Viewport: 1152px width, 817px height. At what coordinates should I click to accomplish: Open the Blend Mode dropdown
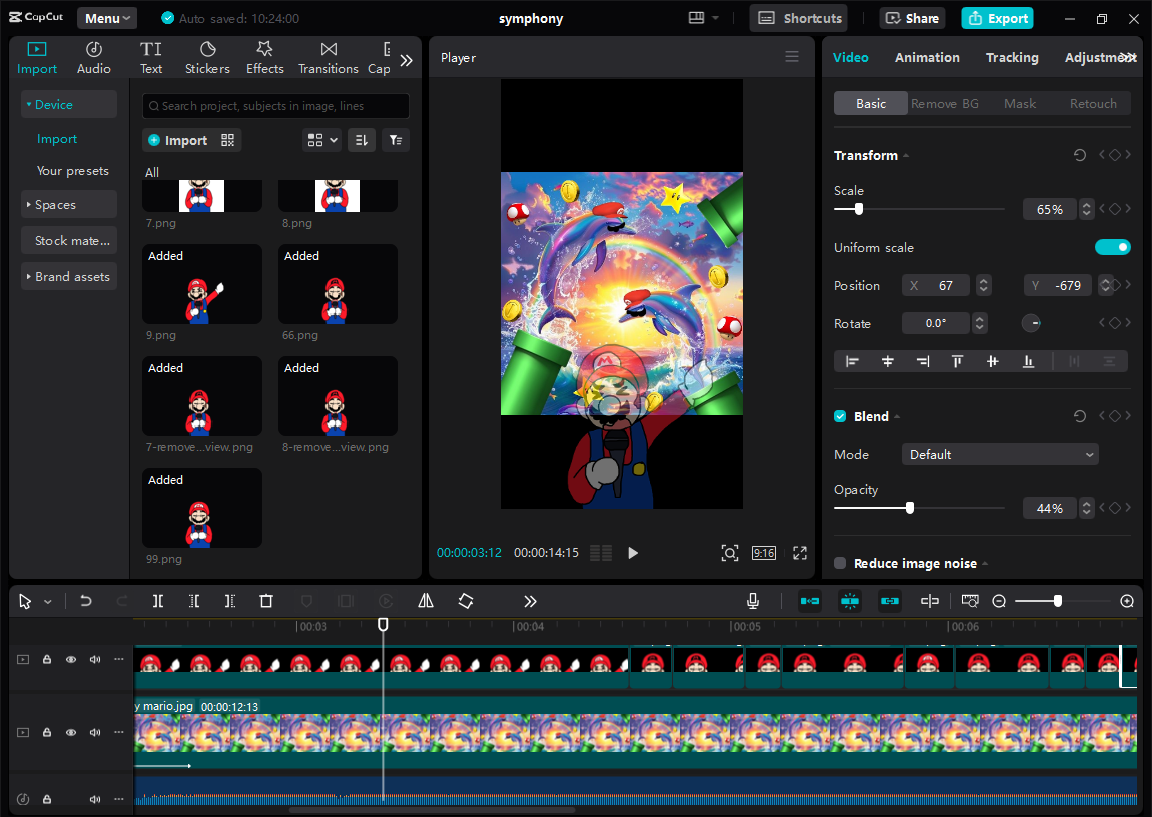[x=1000, y=455]
